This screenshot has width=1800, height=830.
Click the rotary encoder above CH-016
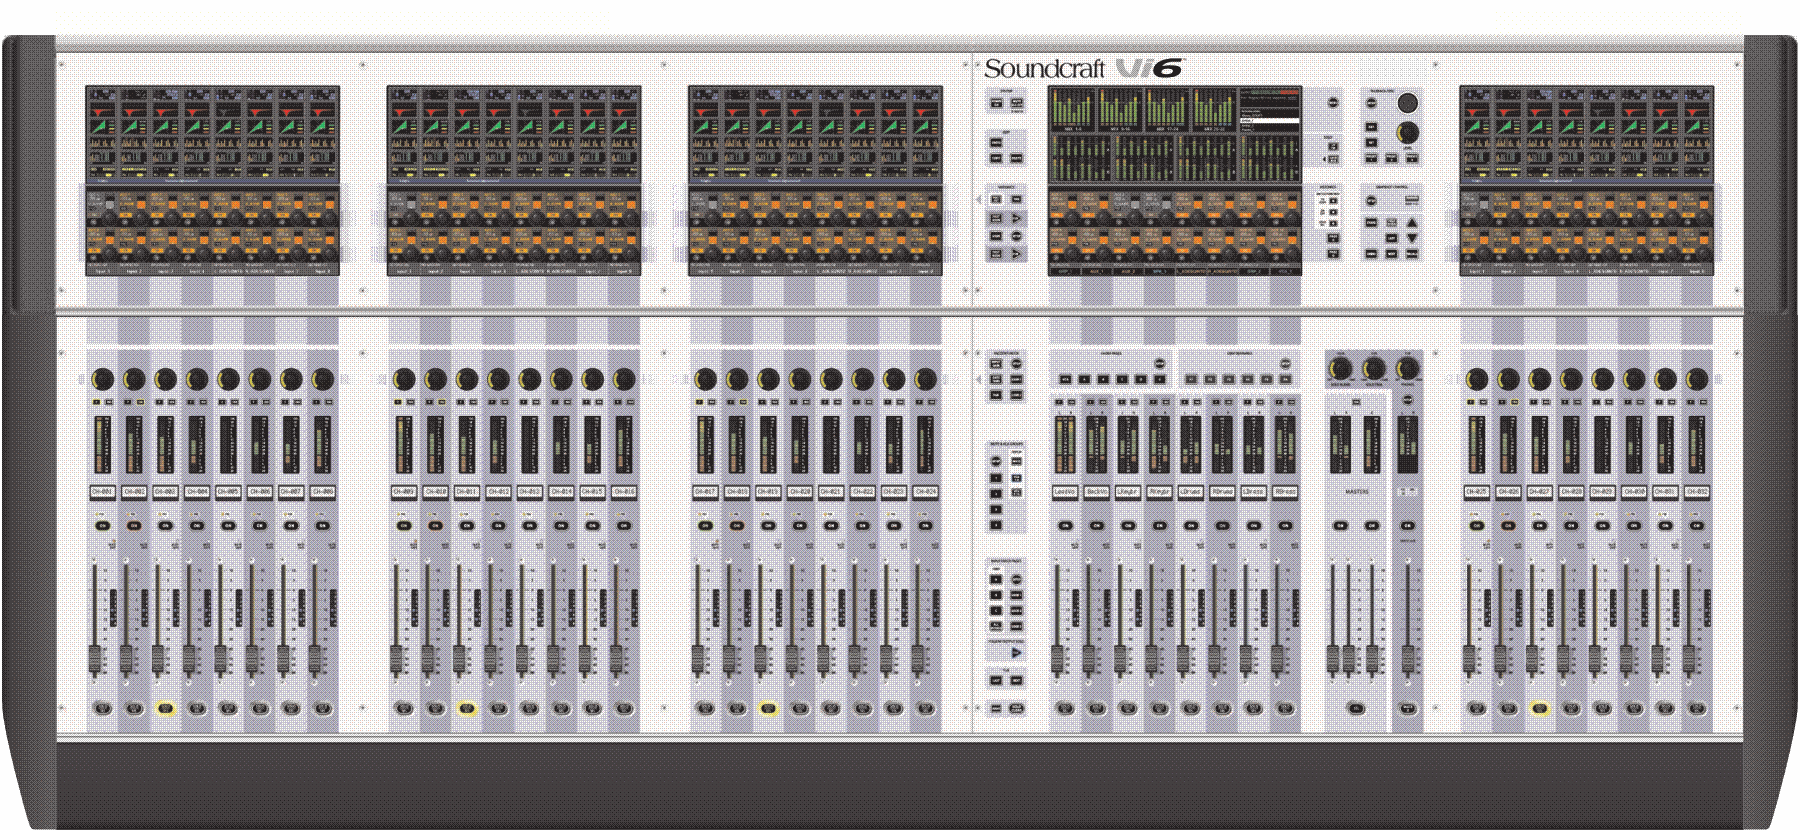tap(624, 379)
